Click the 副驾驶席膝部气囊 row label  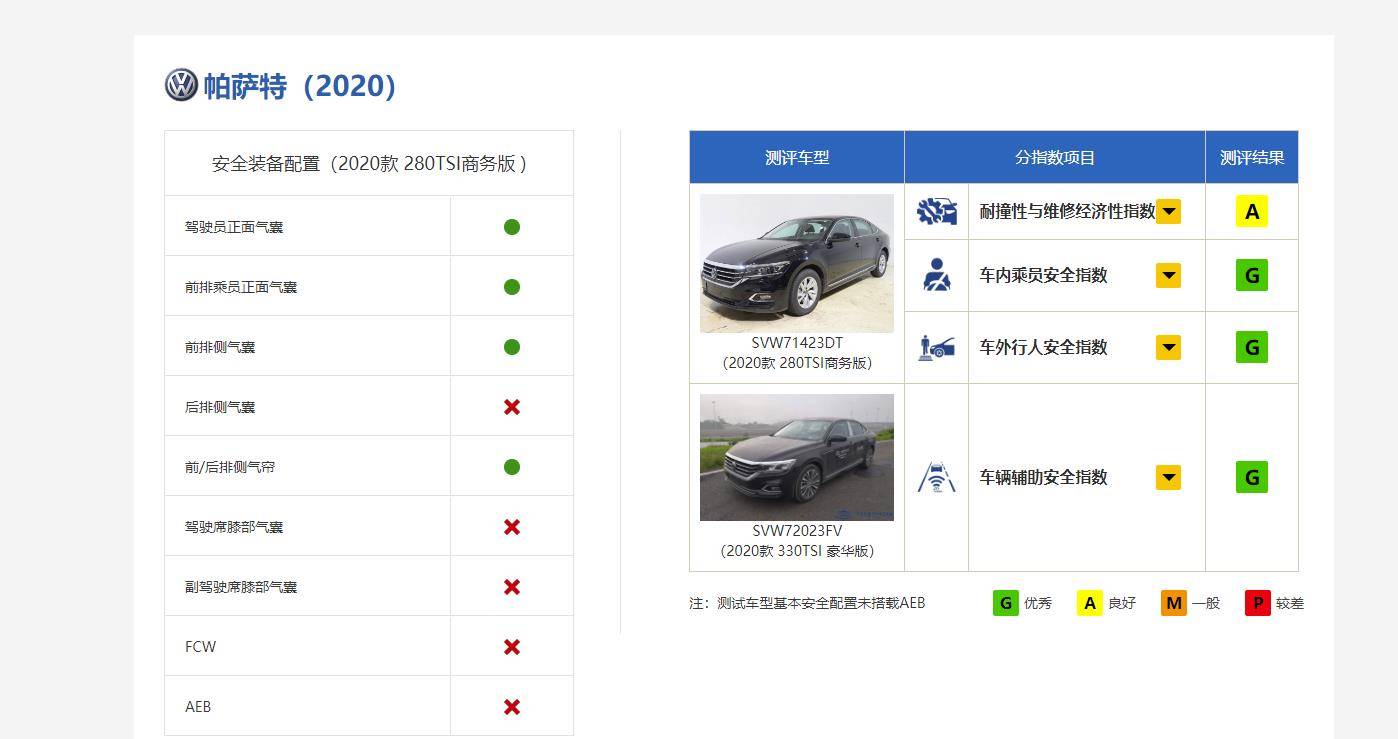point(241,587)
